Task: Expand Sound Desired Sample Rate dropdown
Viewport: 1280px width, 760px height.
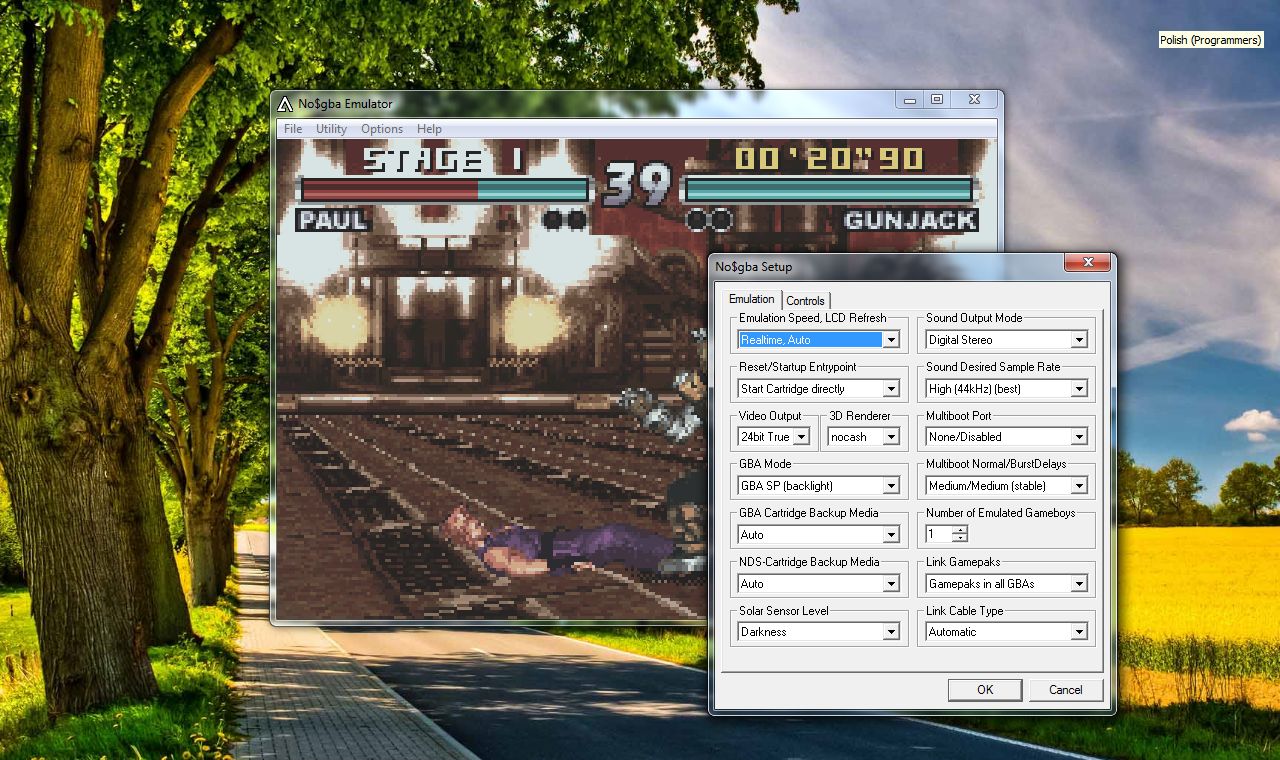Action: 1078,389
